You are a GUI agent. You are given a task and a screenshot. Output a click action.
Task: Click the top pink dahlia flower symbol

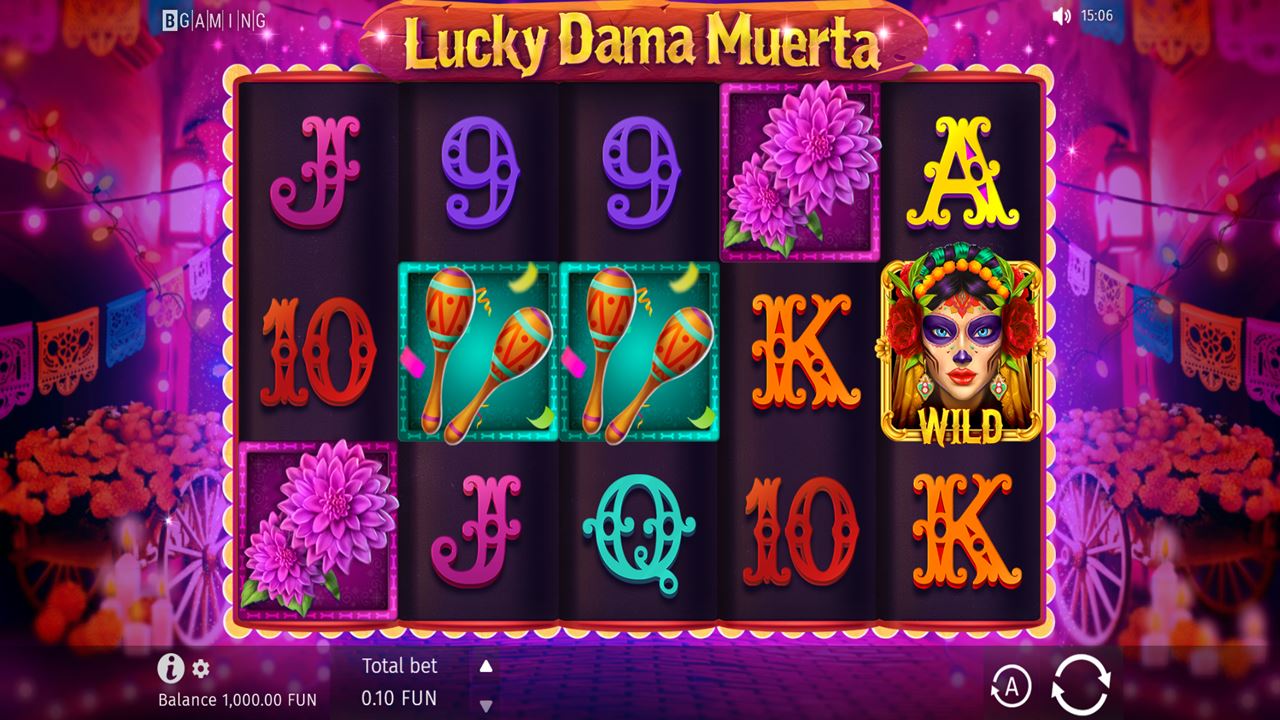coord(799,172)
